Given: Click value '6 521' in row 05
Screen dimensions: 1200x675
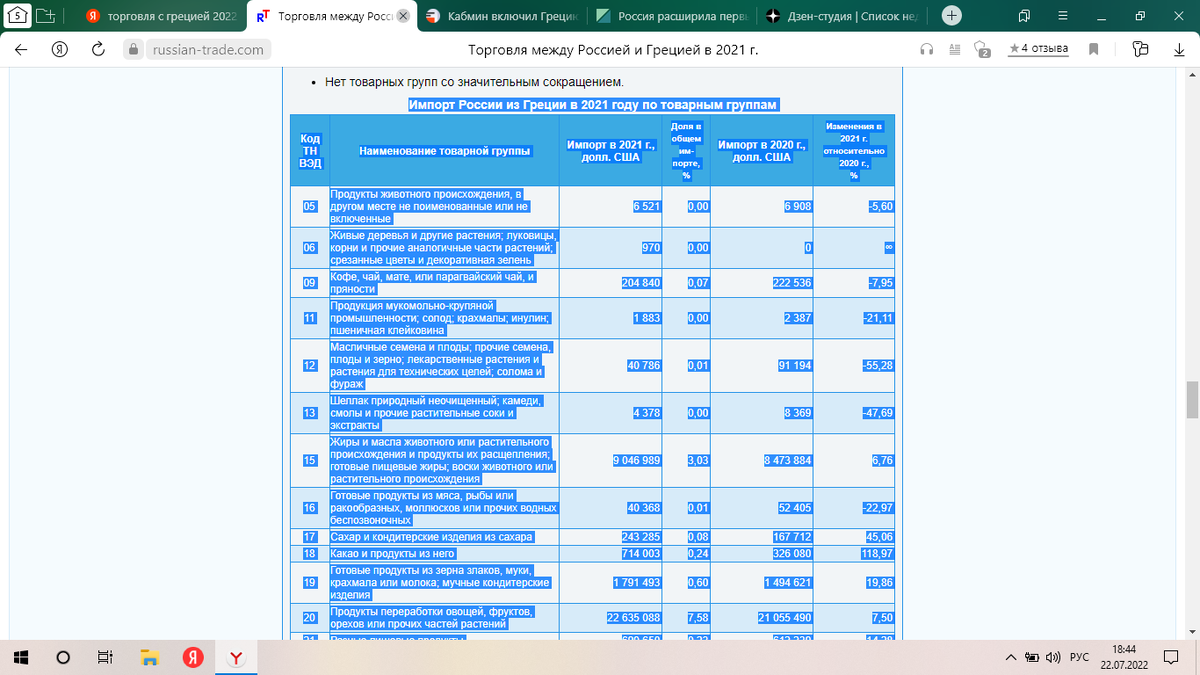Looking at the screenshot, I should [647, 206].
